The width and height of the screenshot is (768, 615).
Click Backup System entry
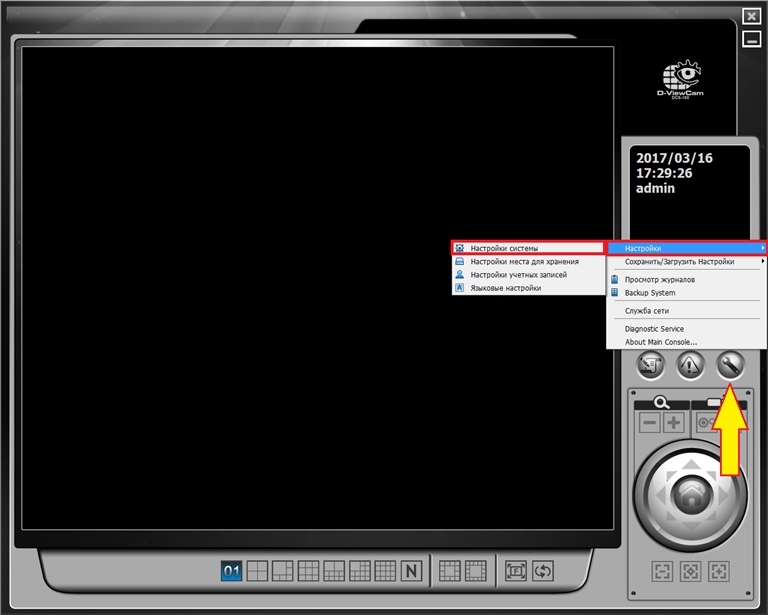click(x=650, y=293)
